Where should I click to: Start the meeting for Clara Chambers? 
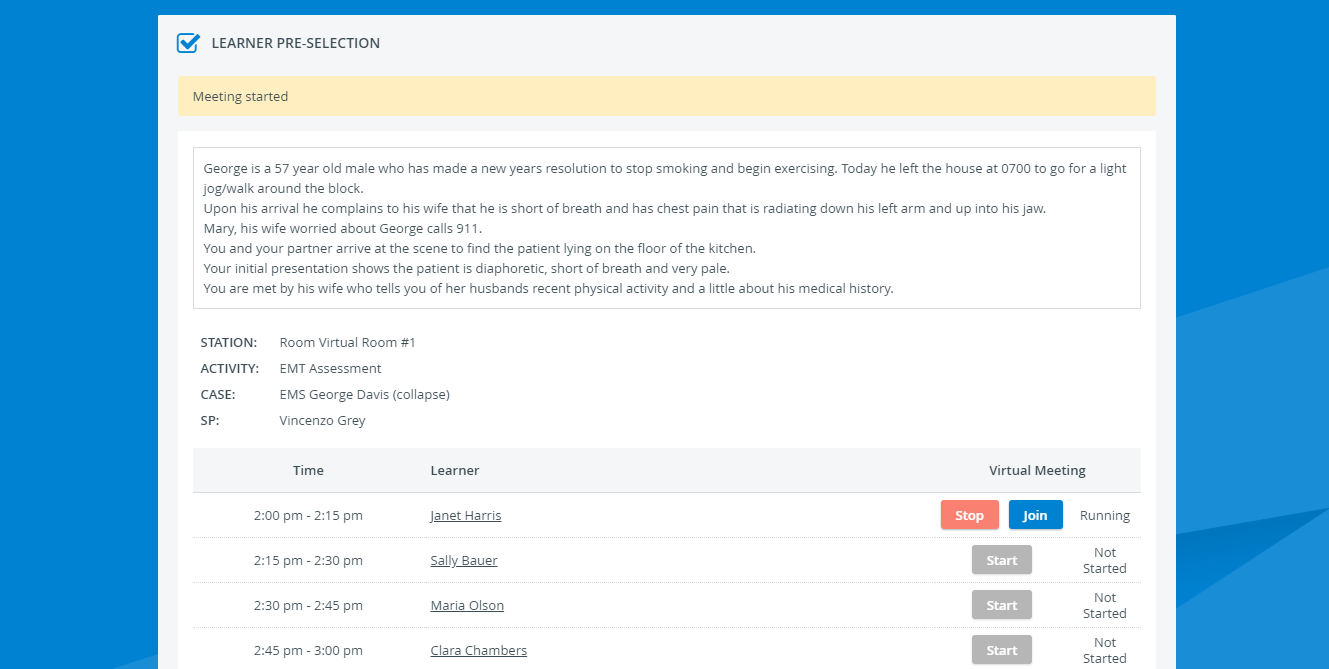[x=1001, y=650]
